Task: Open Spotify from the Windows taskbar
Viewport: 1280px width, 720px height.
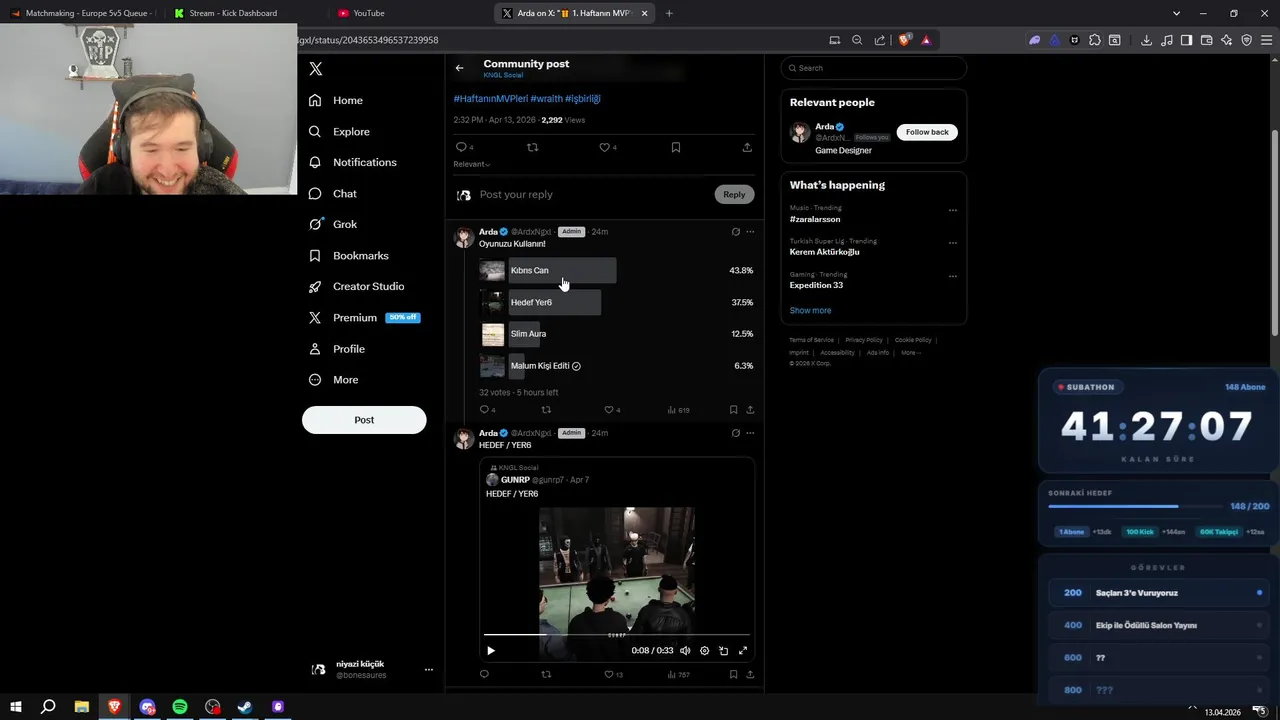Action: point(180,707)
